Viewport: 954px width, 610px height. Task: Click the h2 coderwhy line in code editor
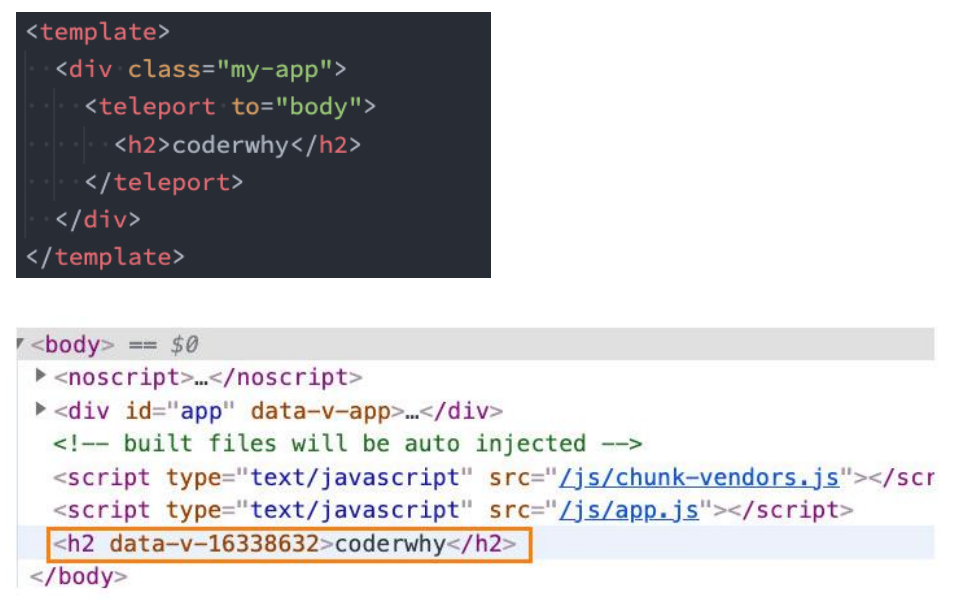pos(237,145)
